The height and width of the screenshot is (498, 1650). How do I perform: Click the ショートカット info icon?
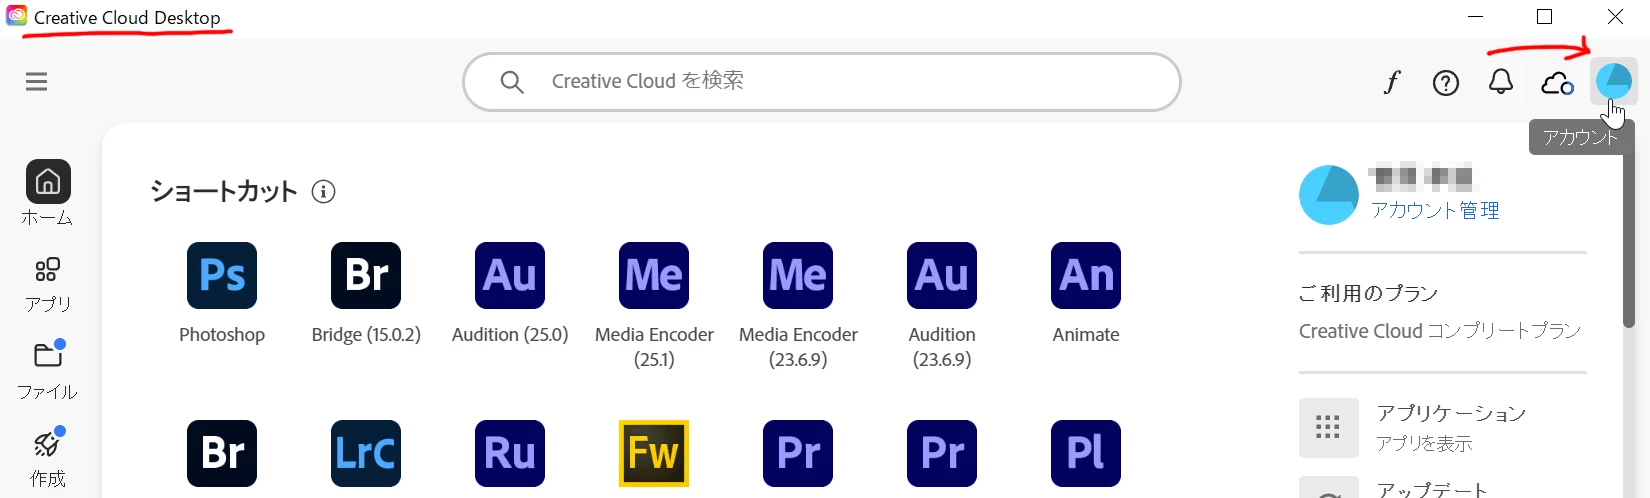click(x=323, y=191)
